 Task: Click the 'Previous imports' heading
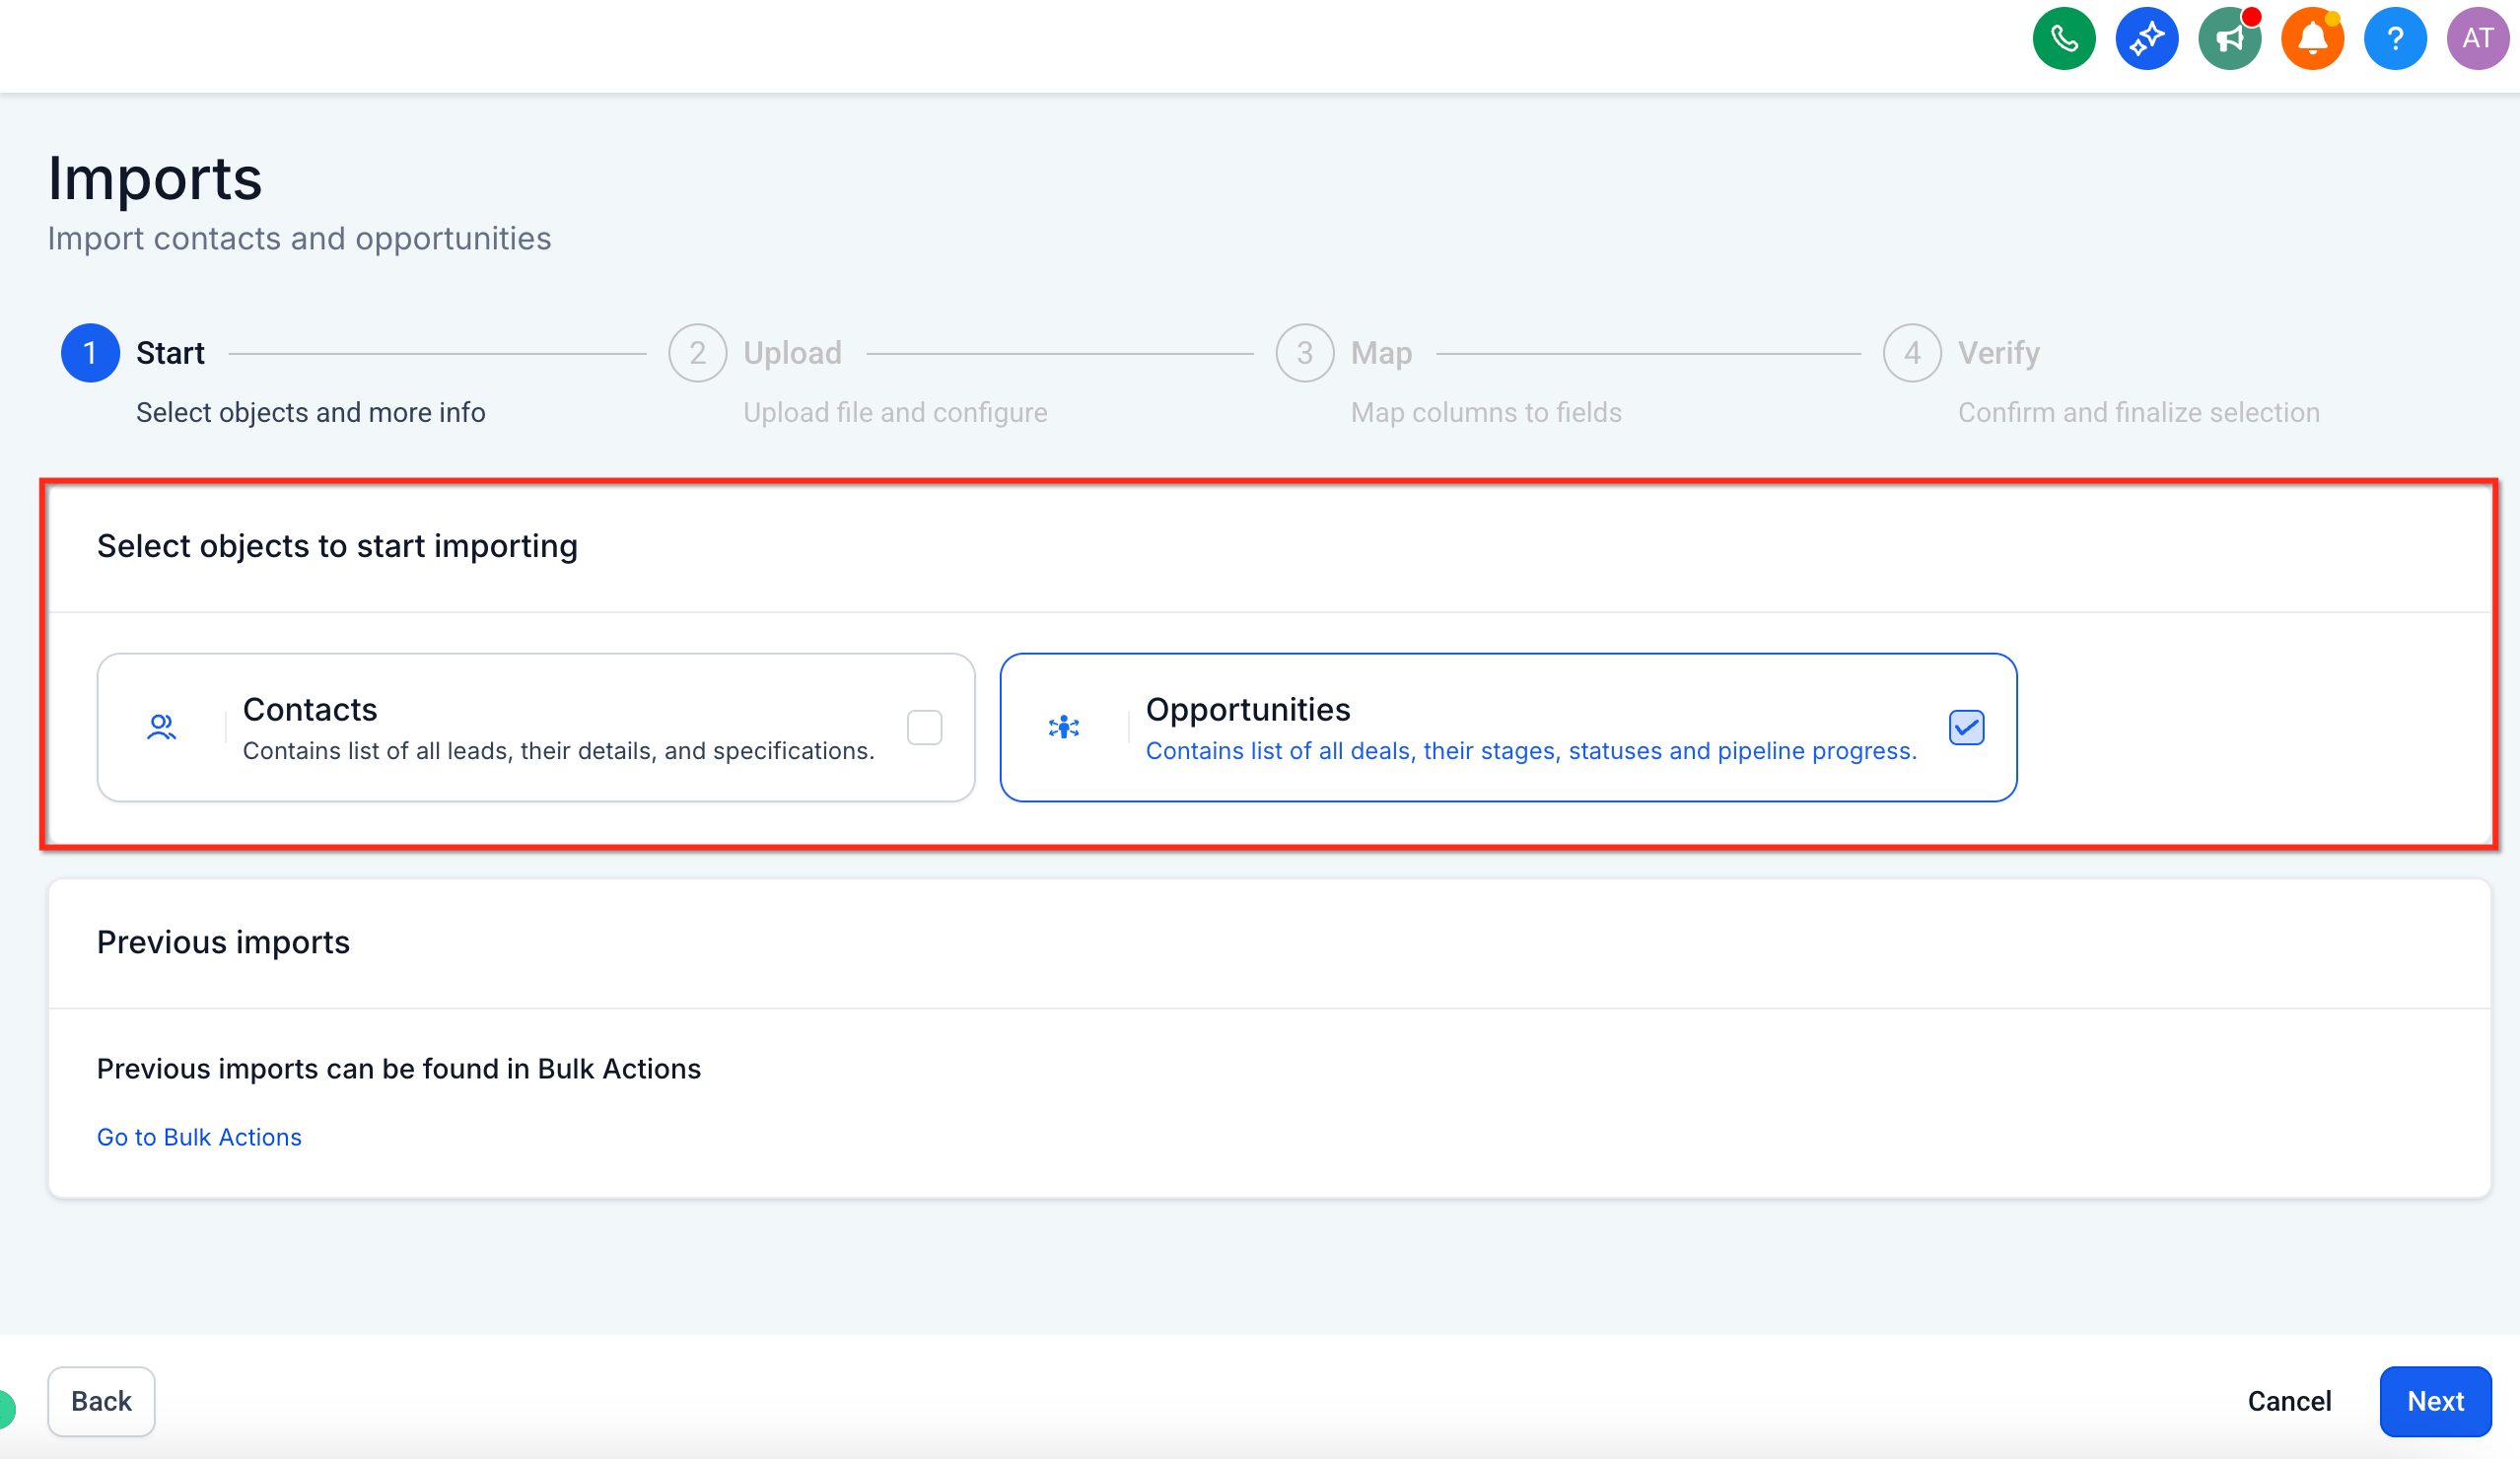[x=223, y=942]
